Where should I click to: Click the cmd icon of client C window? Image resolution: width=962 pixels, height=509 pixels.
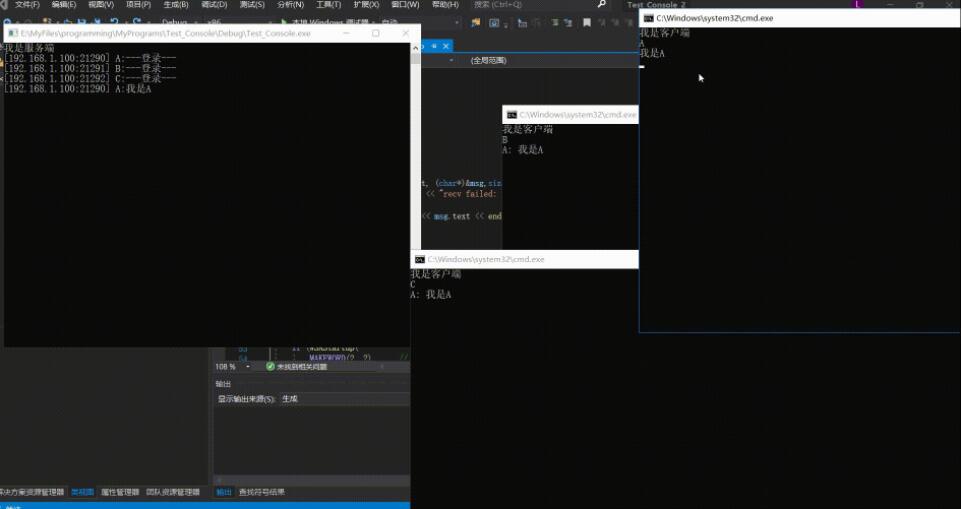pos(420,259)
